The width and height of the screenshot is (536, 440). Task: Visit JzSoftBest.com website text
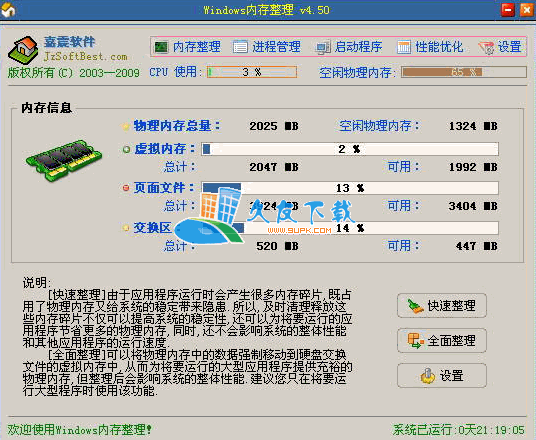(x=85, y=56)
